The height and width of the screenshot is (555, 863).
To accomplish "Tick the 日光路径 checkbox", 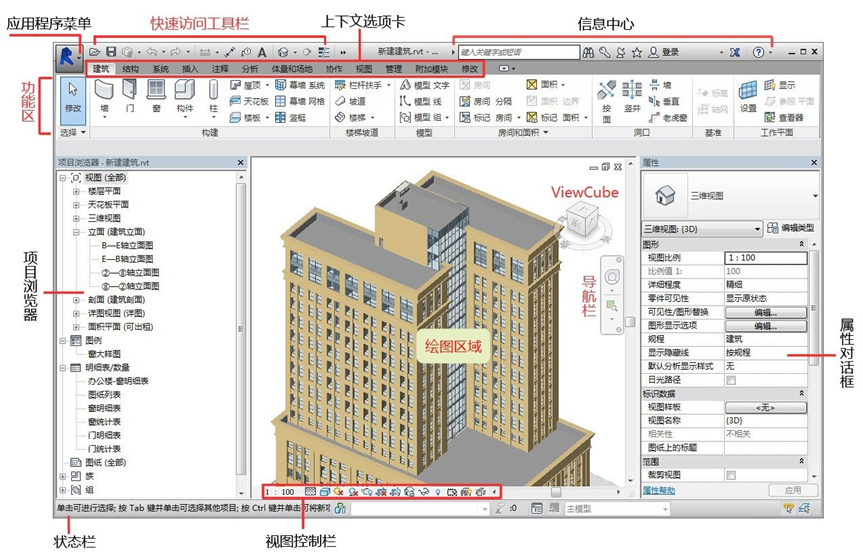I will tap(731, 380).
